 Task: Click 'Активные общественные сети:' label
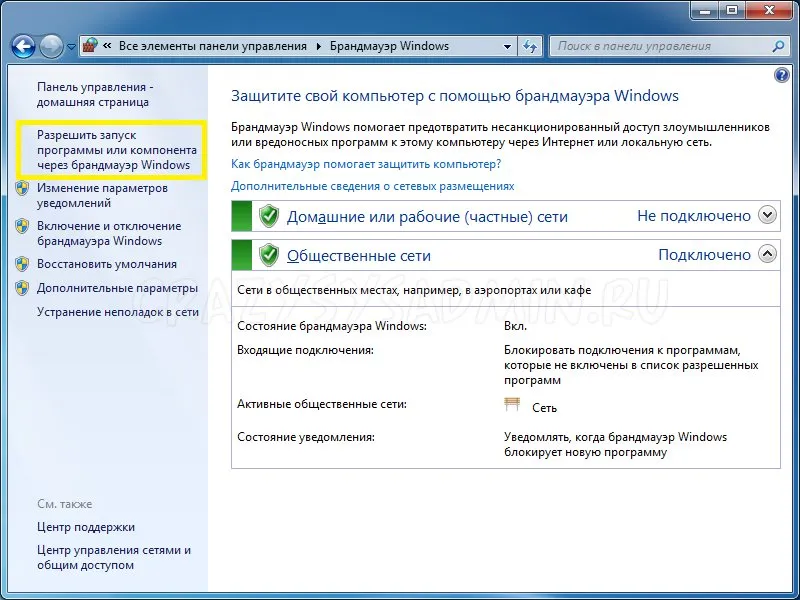322,404
